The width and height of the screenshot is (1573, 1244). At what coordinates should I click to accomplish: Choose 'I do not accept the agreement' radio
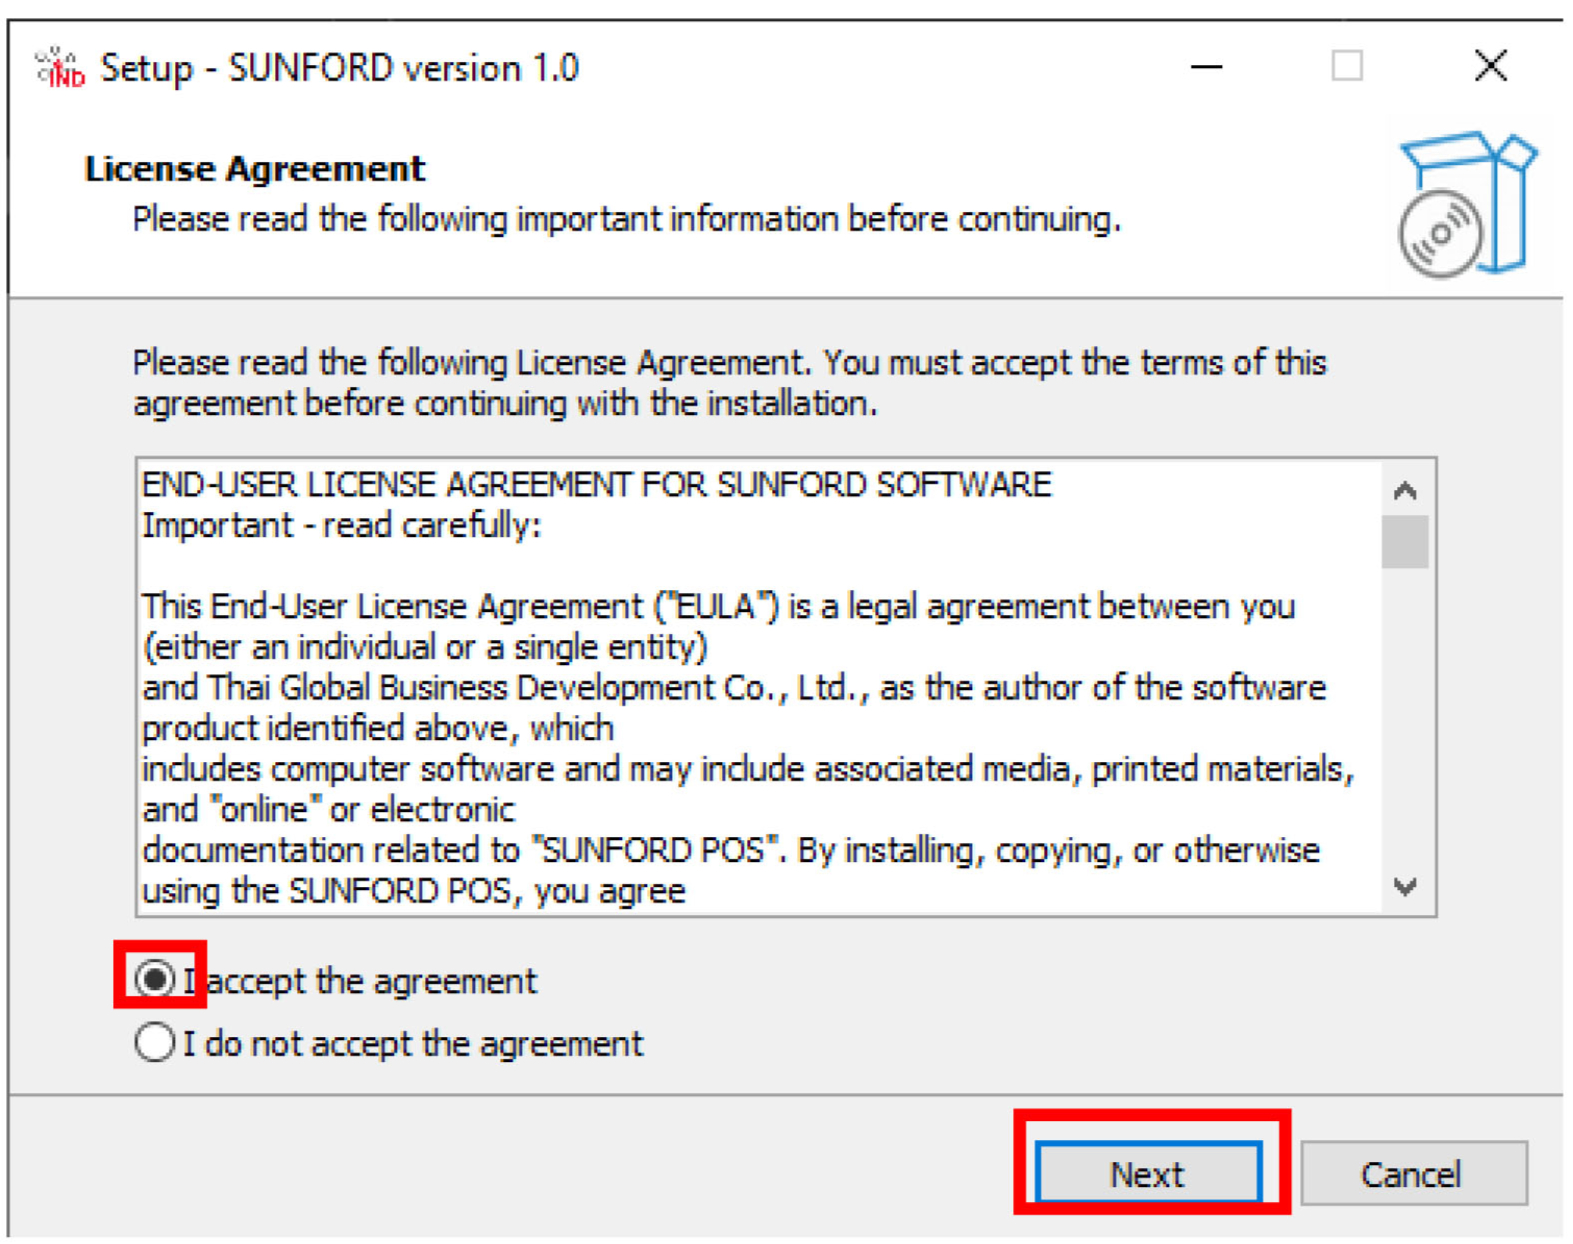tap(155, 1043)
